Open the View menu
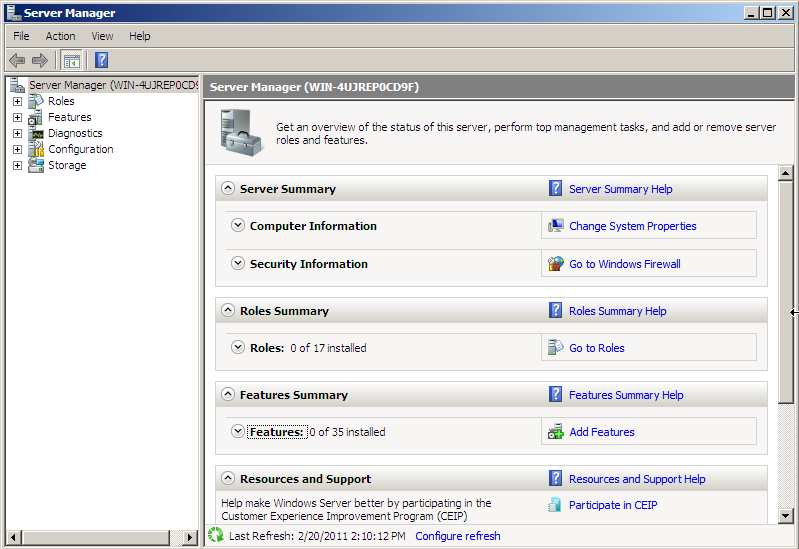Image resolution: width=799 pixels, height=549 pixels. click(102, 36)
